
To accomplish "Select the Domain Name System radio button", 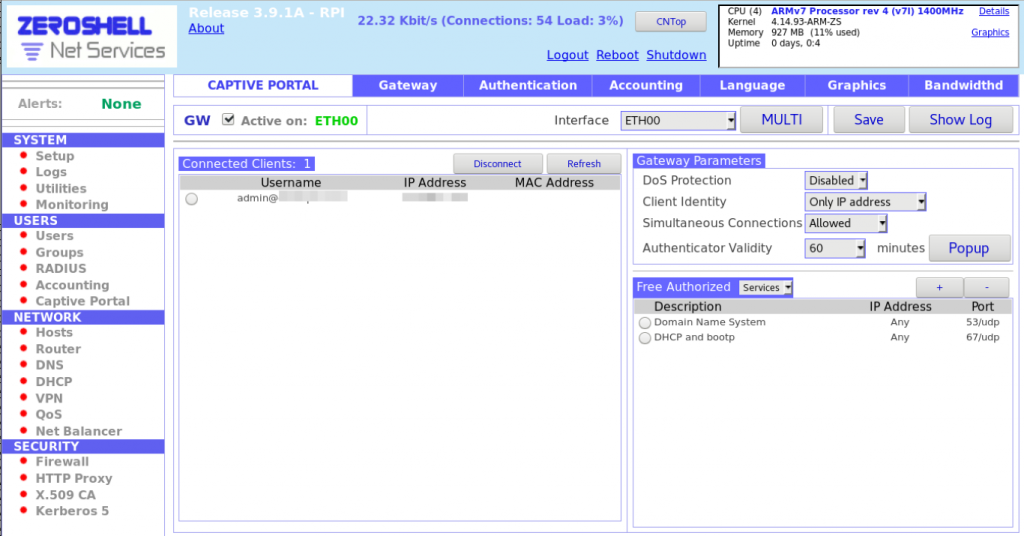I will tap(645, 323).
